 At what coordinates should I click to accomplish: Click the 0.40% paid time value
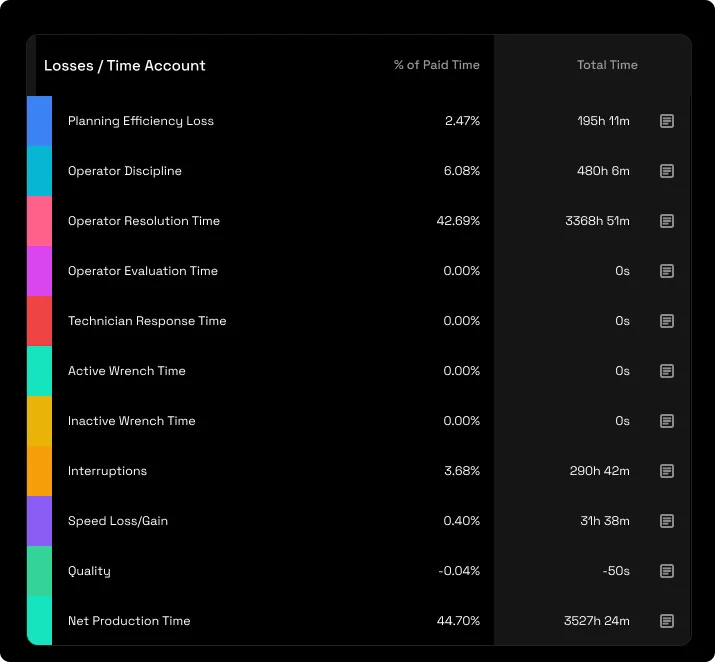(461, 521)
